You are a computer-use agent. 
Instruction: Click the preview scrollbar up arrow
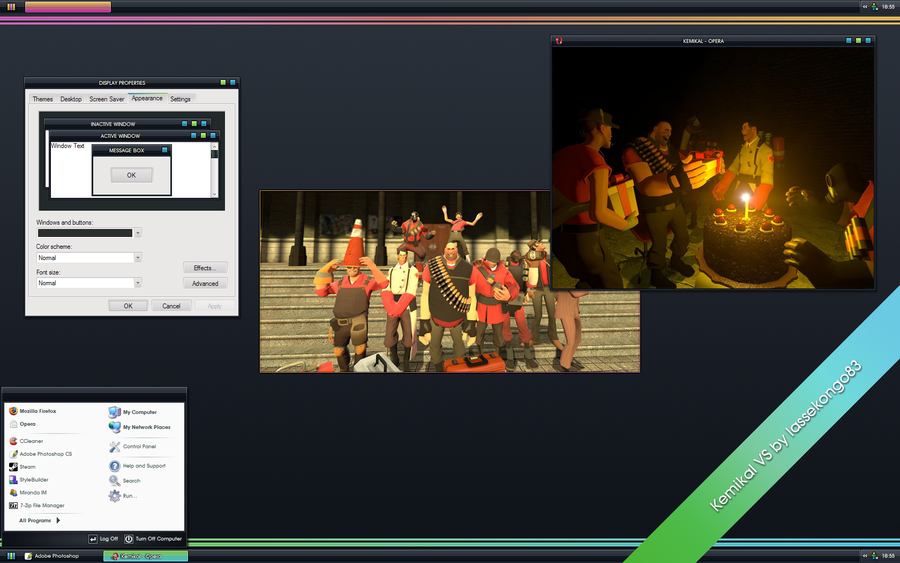coord(215,147)
